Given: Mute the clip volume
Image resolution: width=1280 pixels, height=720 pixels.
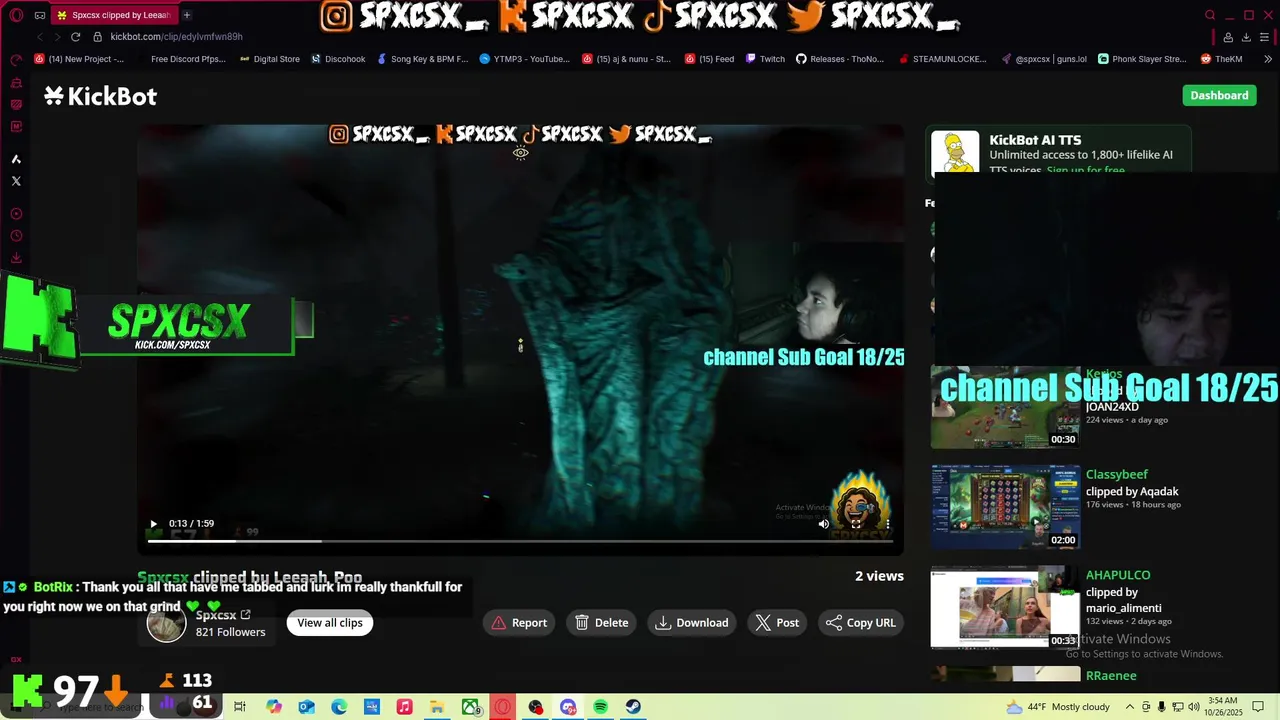Looking at the screenshot, I should coord(824,524).
